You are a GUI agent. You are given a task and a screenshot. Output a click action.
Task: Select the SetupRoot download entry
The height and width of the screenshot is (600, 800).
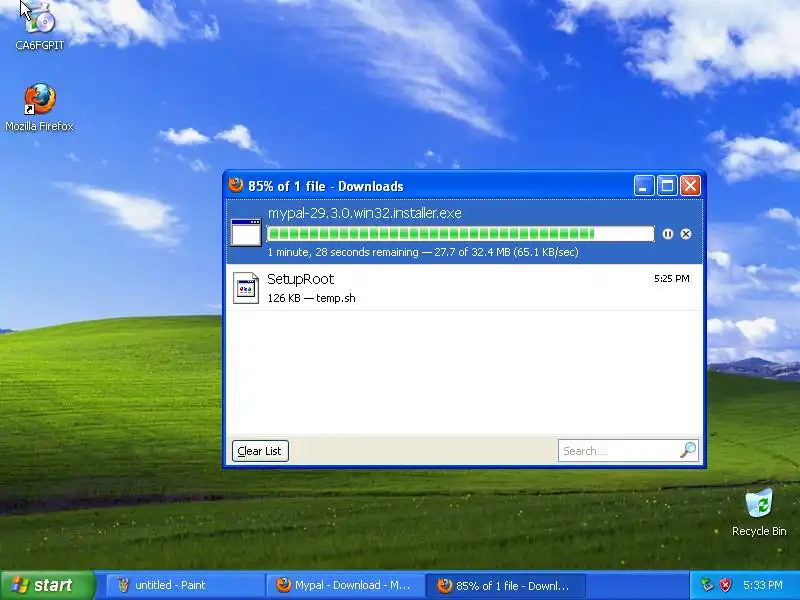pyautogui.click(x=464, y=287)
